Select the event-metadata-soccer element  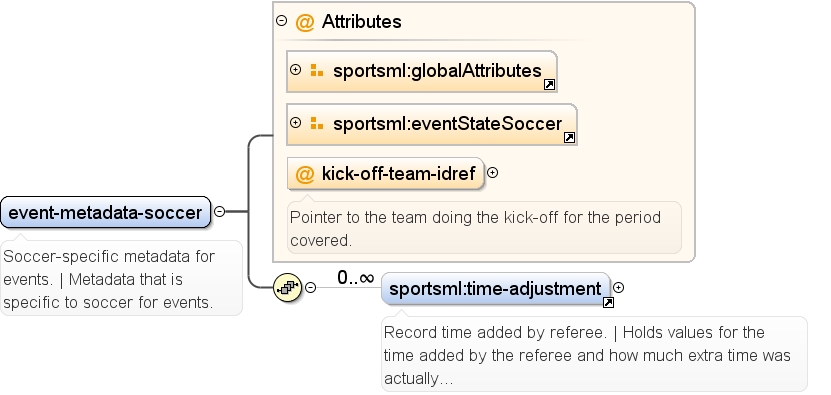click(x=105, y=212)
